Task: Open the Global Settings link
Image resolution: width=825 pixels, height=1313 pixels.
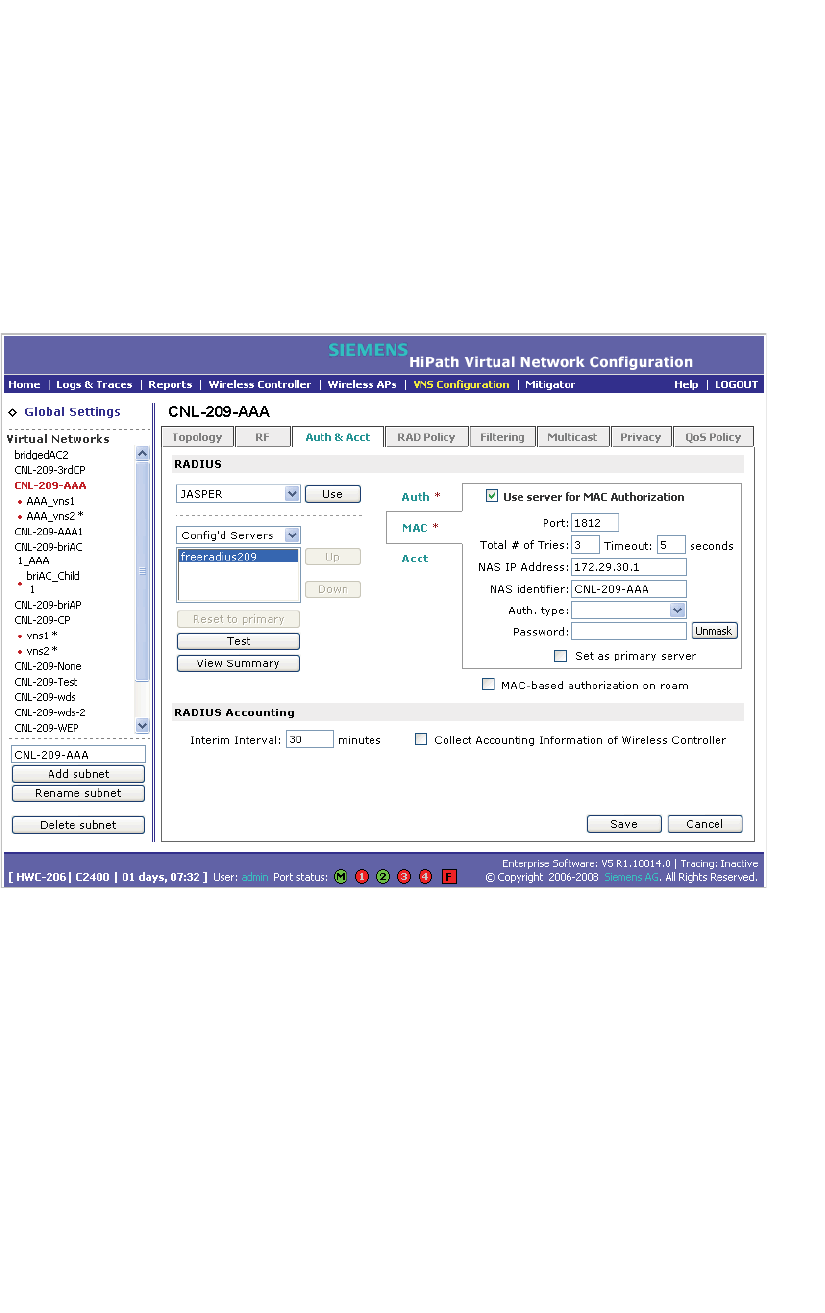Action: point(72,412)
